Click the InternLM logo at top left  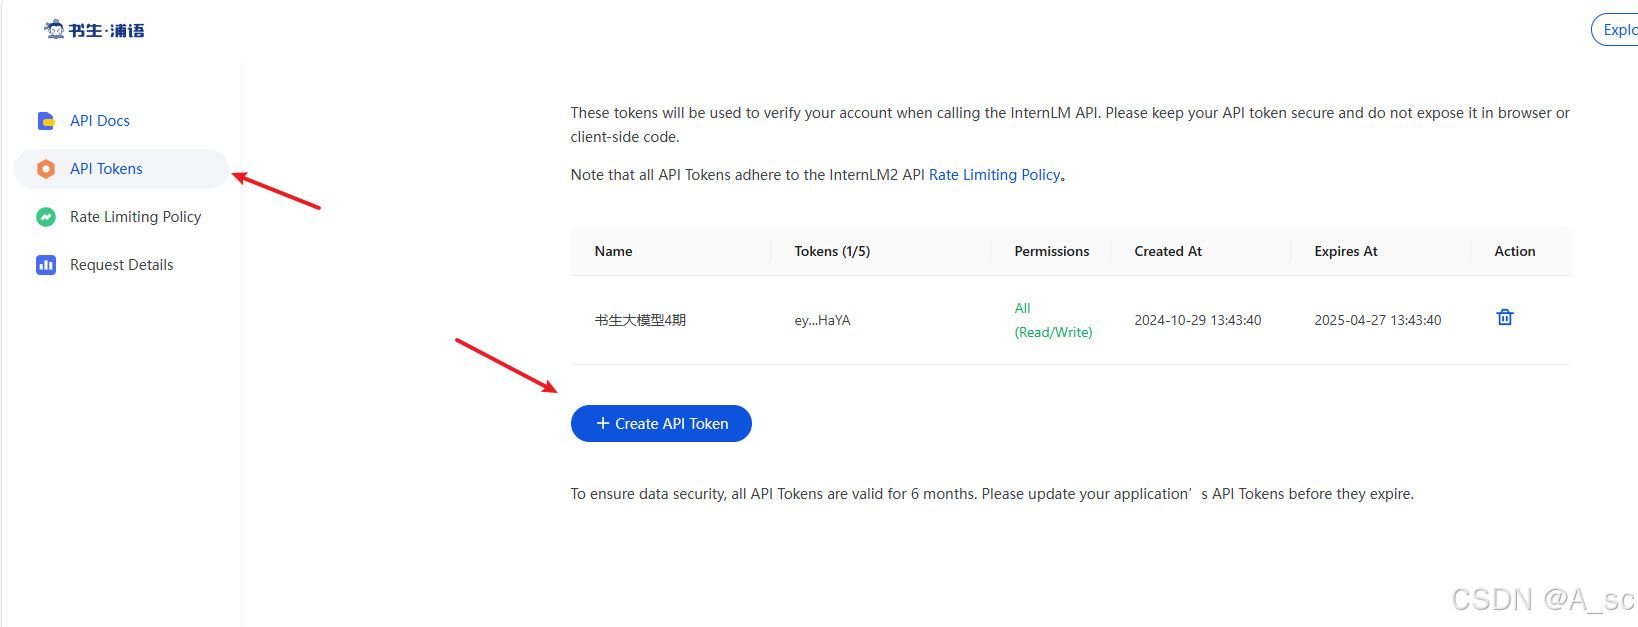(x=95, y=30)
